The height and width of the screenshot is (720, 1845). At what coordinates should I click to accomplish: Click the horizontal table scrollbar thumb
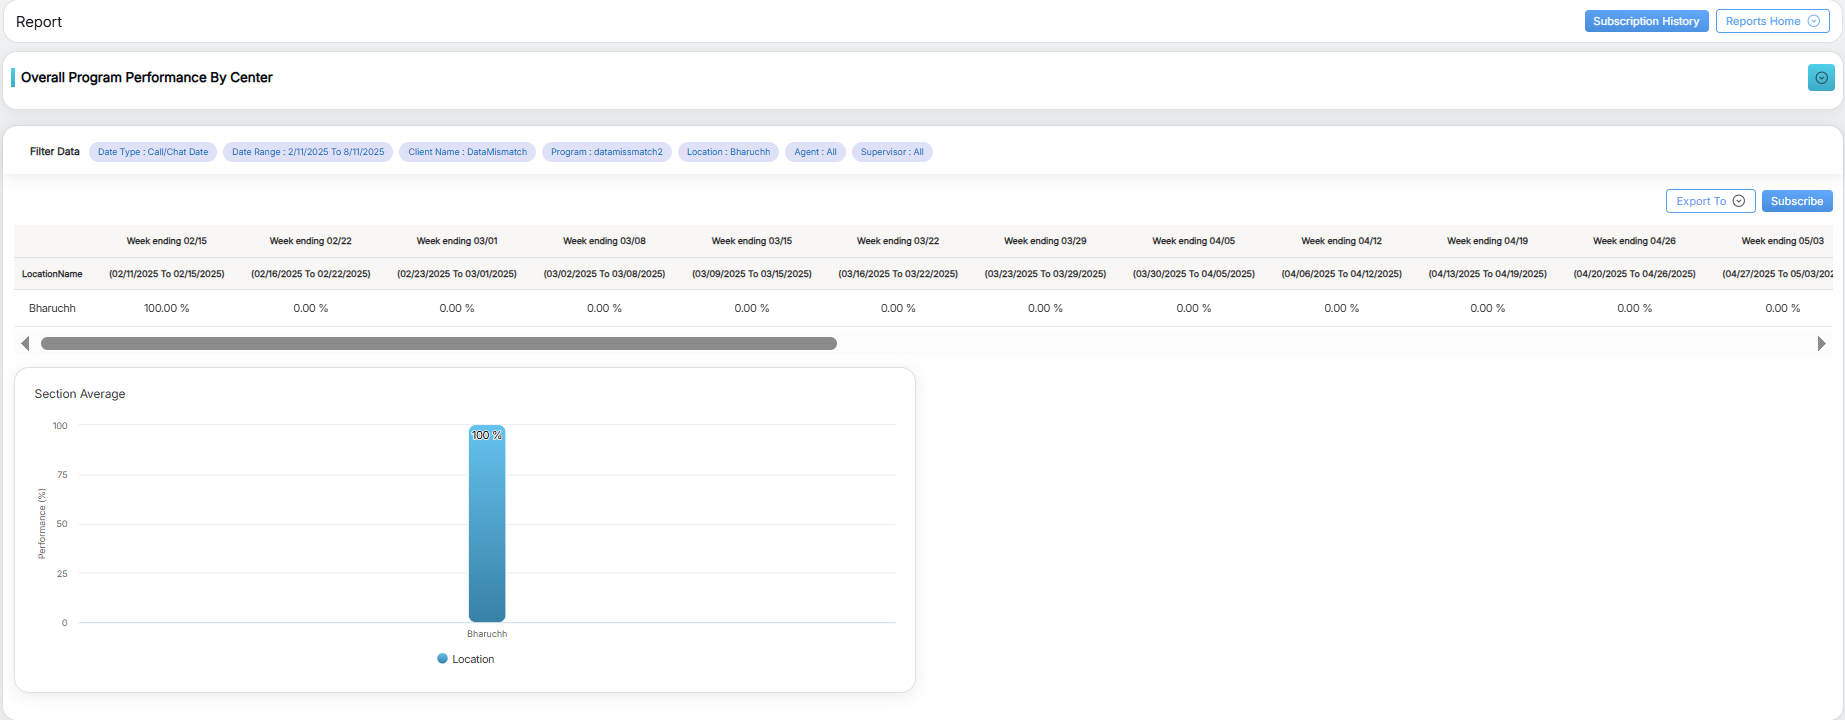(438, 344)
